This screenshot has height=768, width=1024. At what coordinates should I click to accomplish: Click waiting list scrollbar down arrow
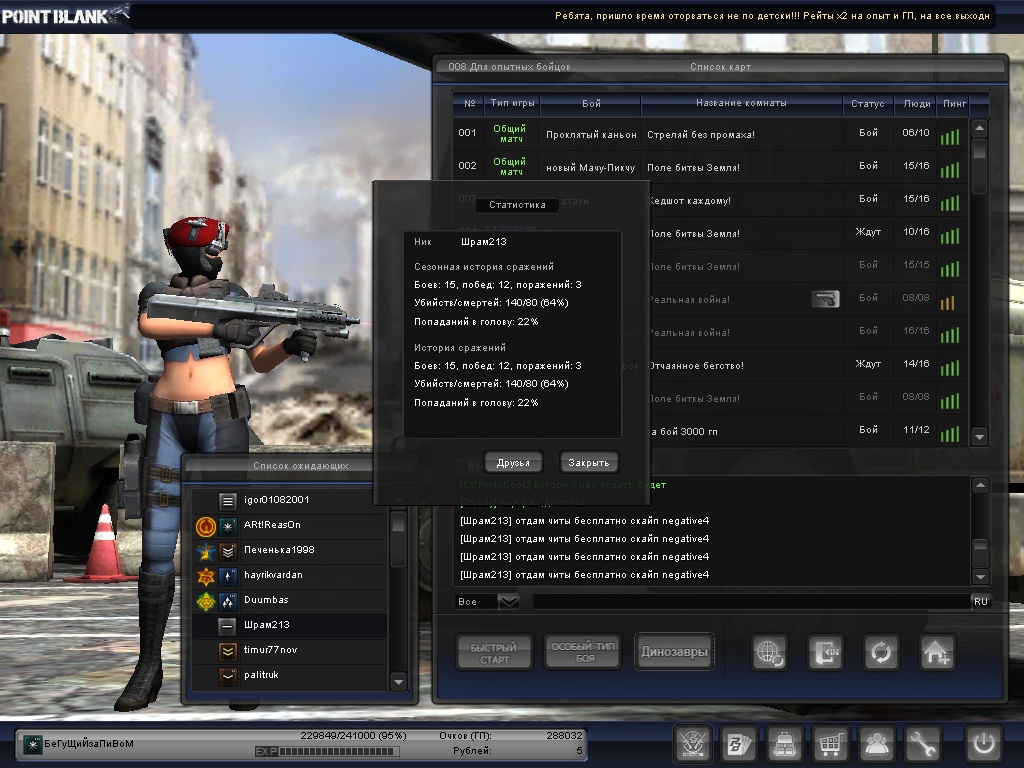click(398, 682)
